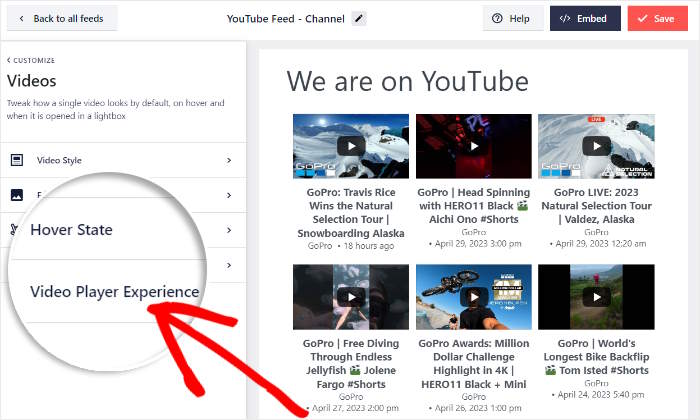Open the Aichi Ono head spinning thumbnail
The image size is (700, 420).
[x=474, y=146]
